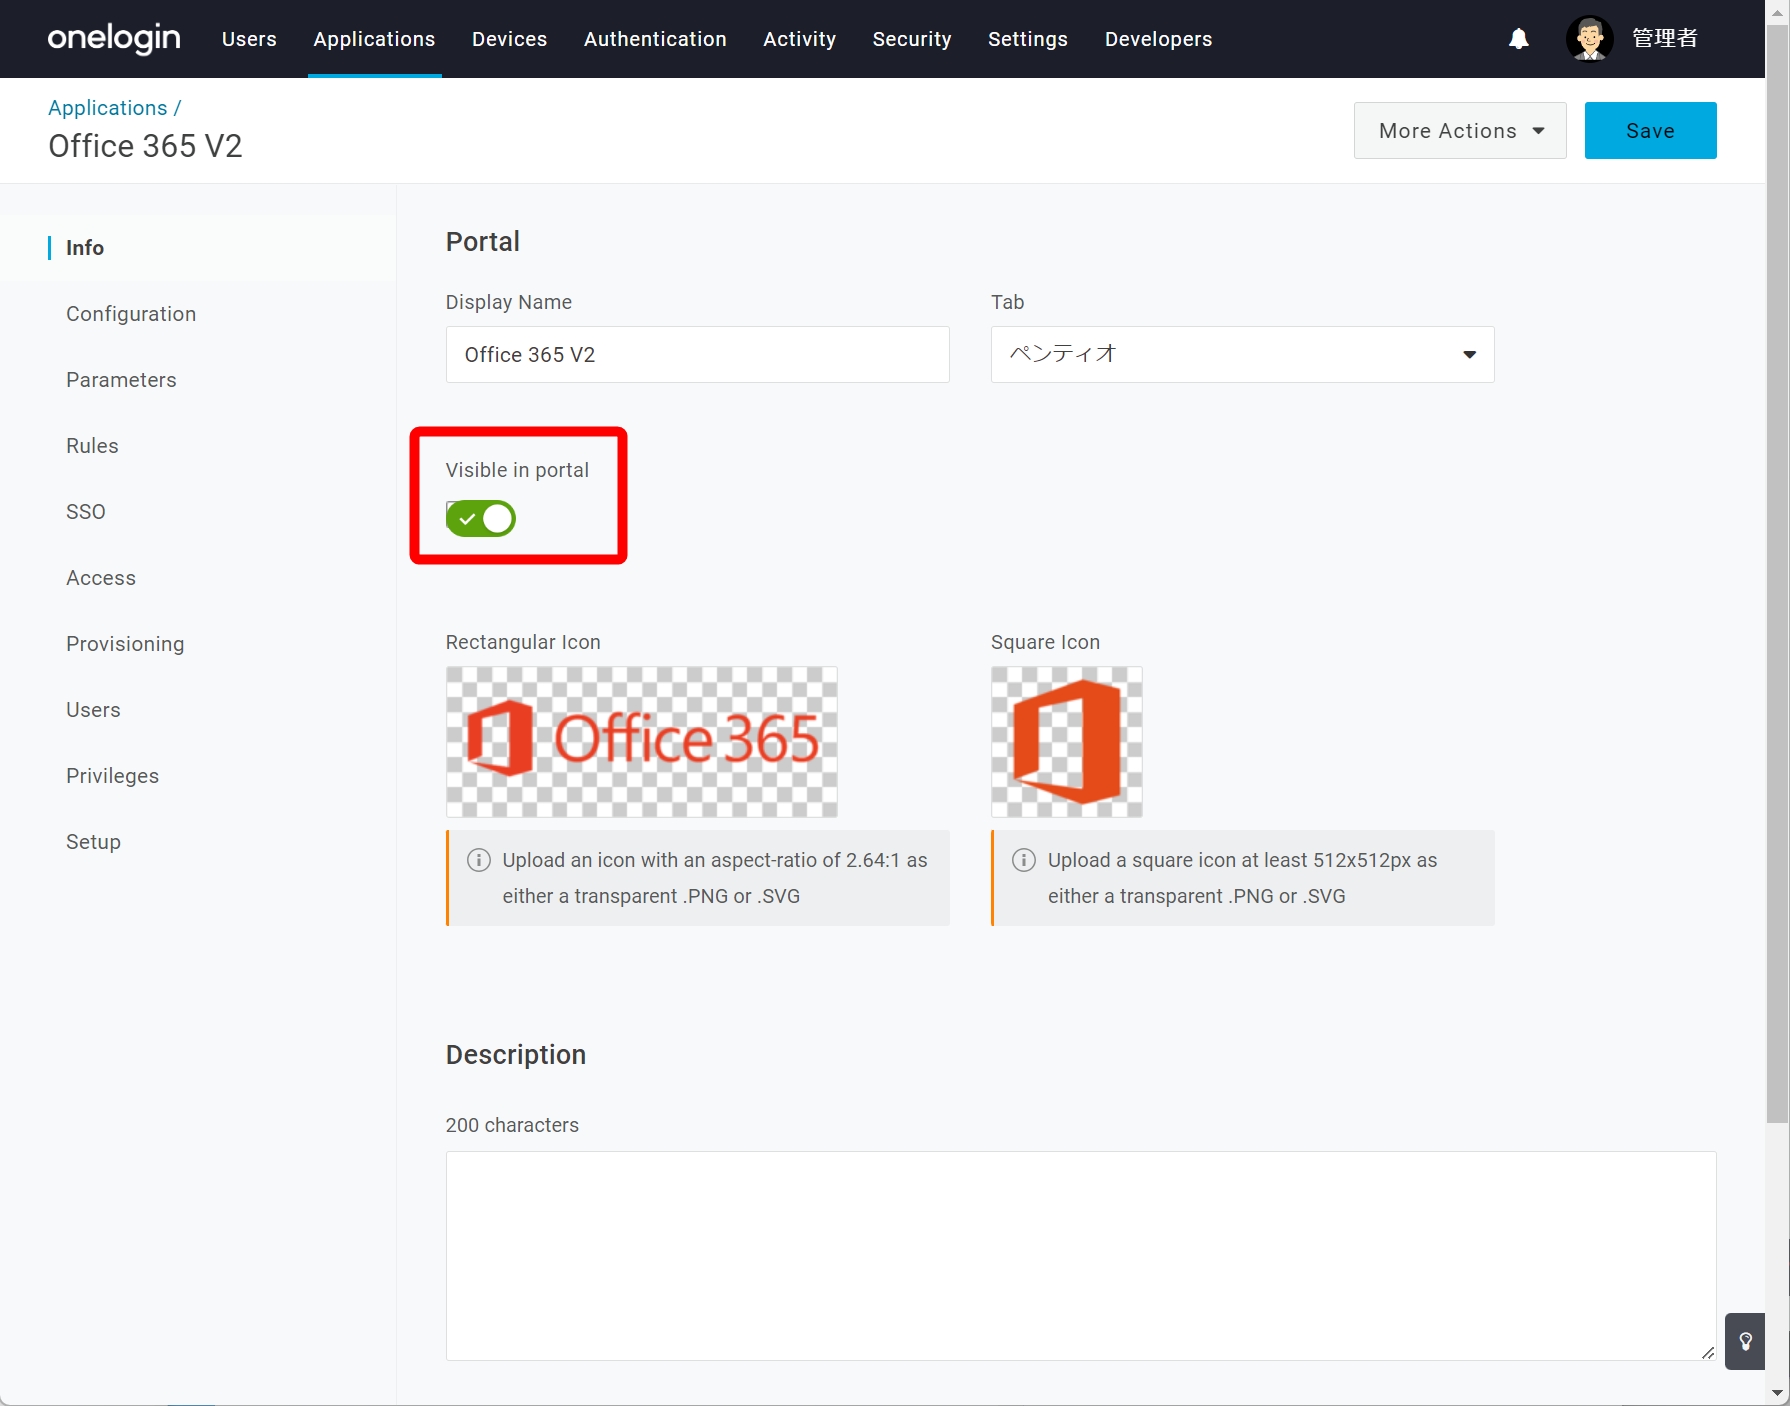1790x1406 pixels.
Task: Click the rectangular Office 365 icon image
Action: (641, 742)
